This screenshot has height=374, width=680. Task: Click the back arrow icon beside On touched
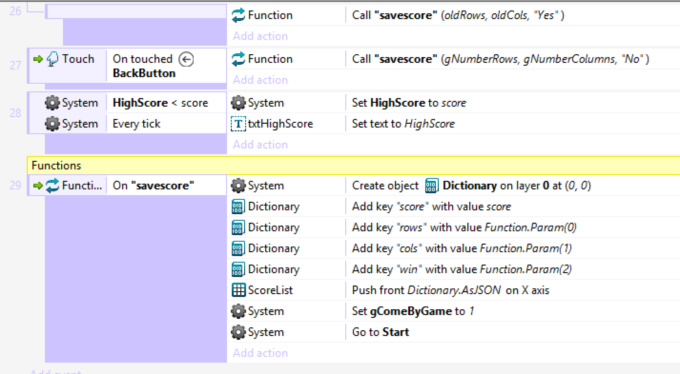tap(186, 59)
